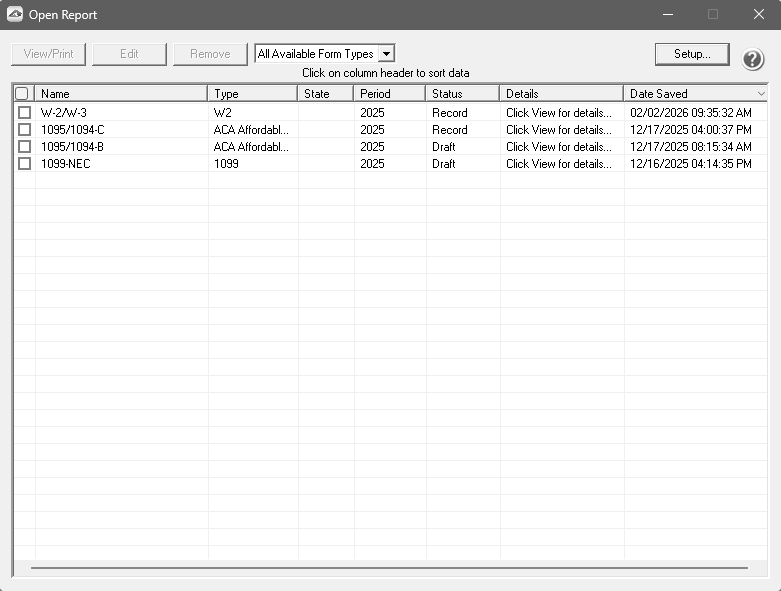Screen dimensions: 781x591
Task: Click the Edit button
Action: [129, 54]
